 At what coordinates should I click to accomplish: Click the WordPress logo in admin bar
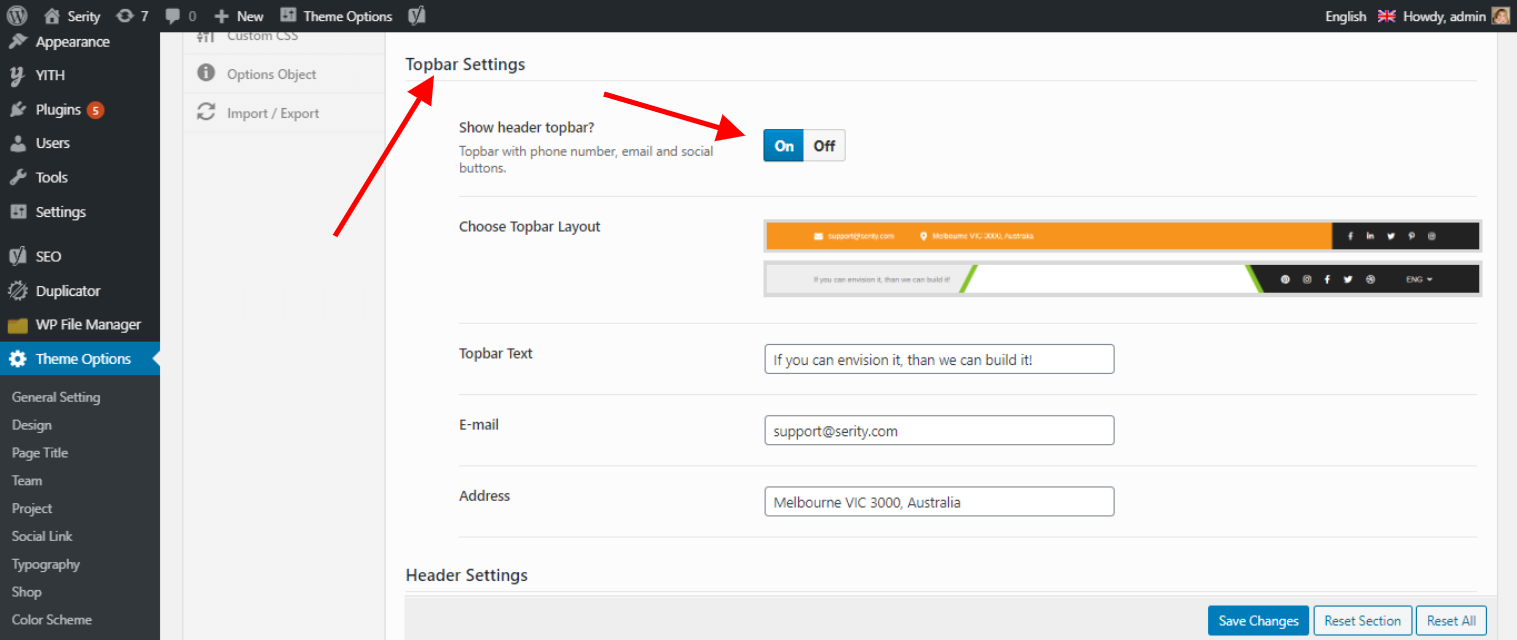click(x=17, y=16)
